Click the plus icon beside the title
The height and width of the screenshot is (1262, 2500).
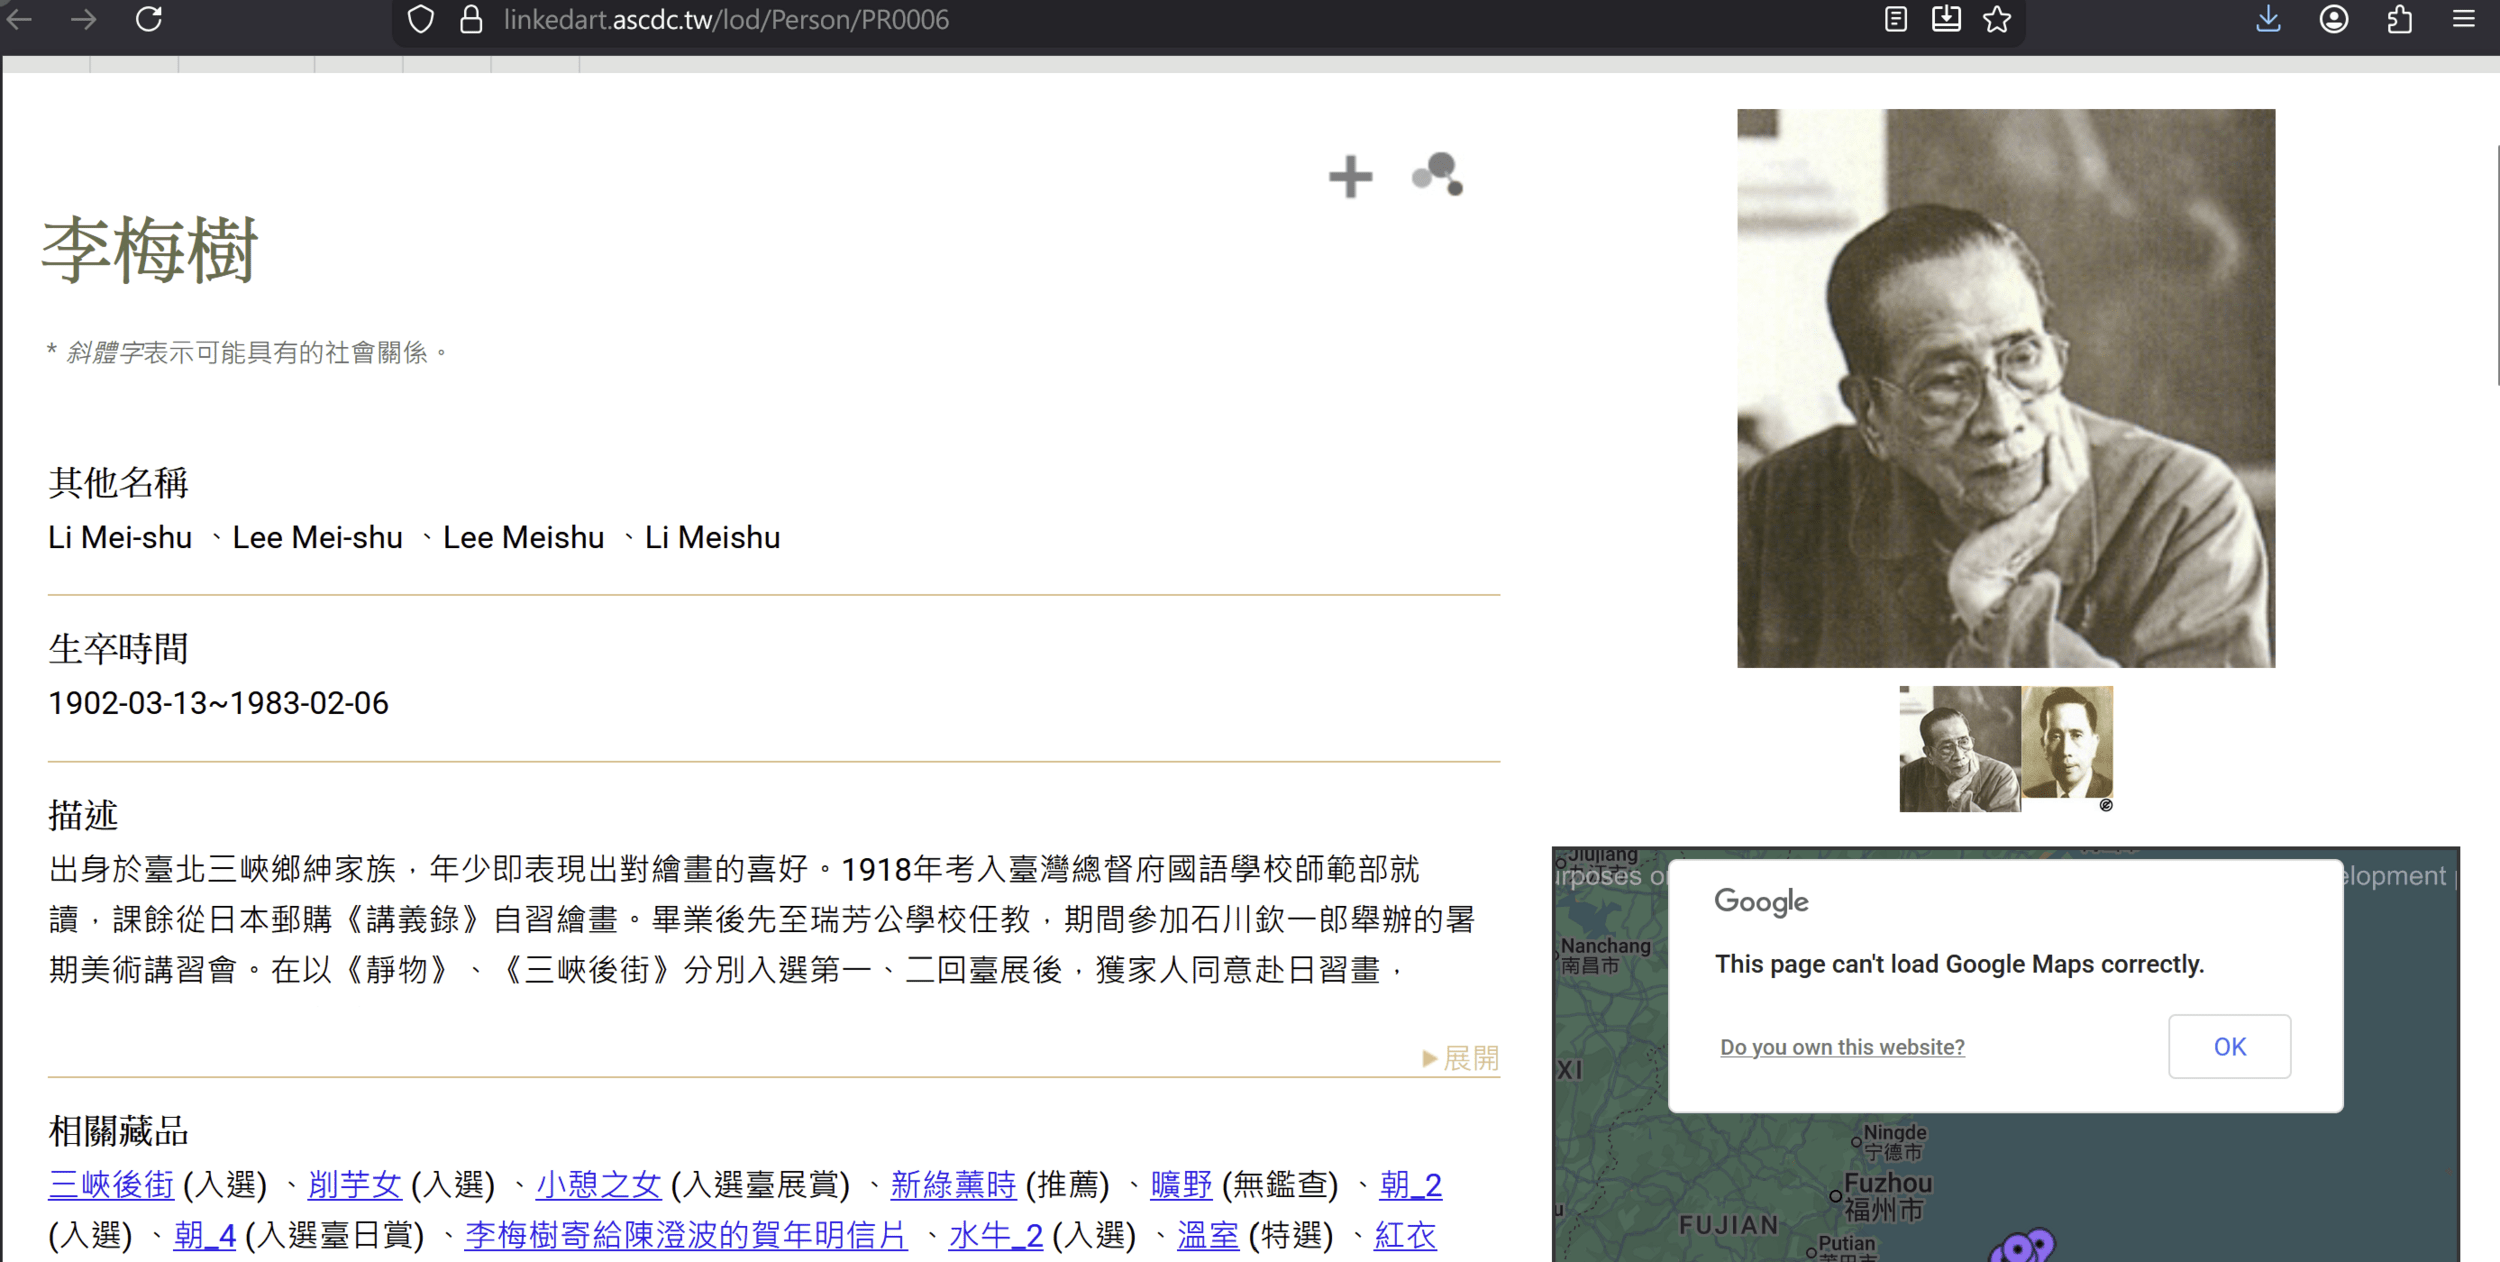pyautogui.click(x=1350, y=177)
